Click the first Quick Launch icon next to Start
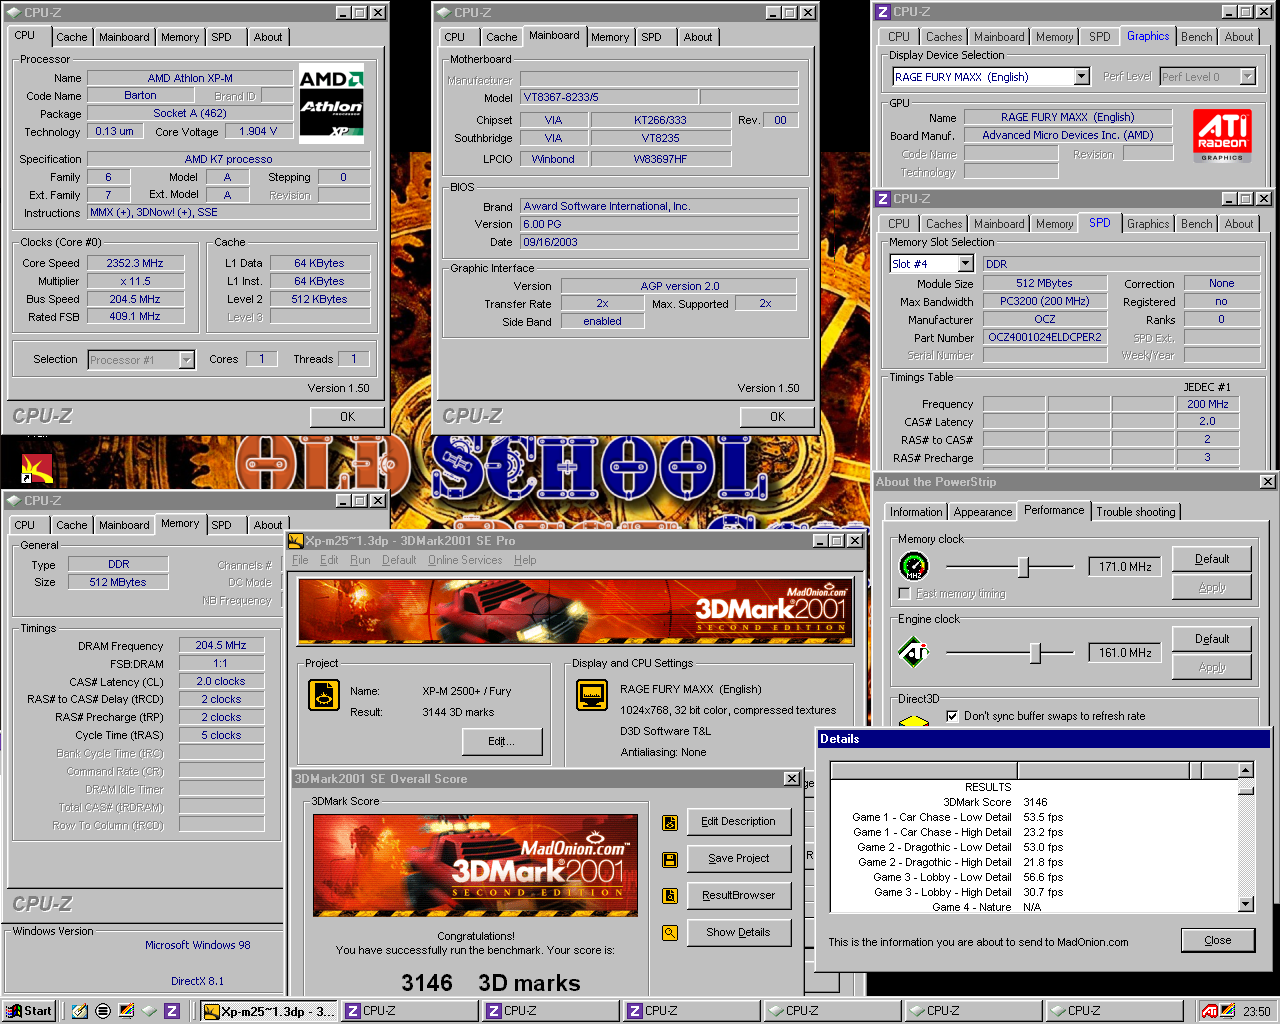 (x=80, y=1011)
